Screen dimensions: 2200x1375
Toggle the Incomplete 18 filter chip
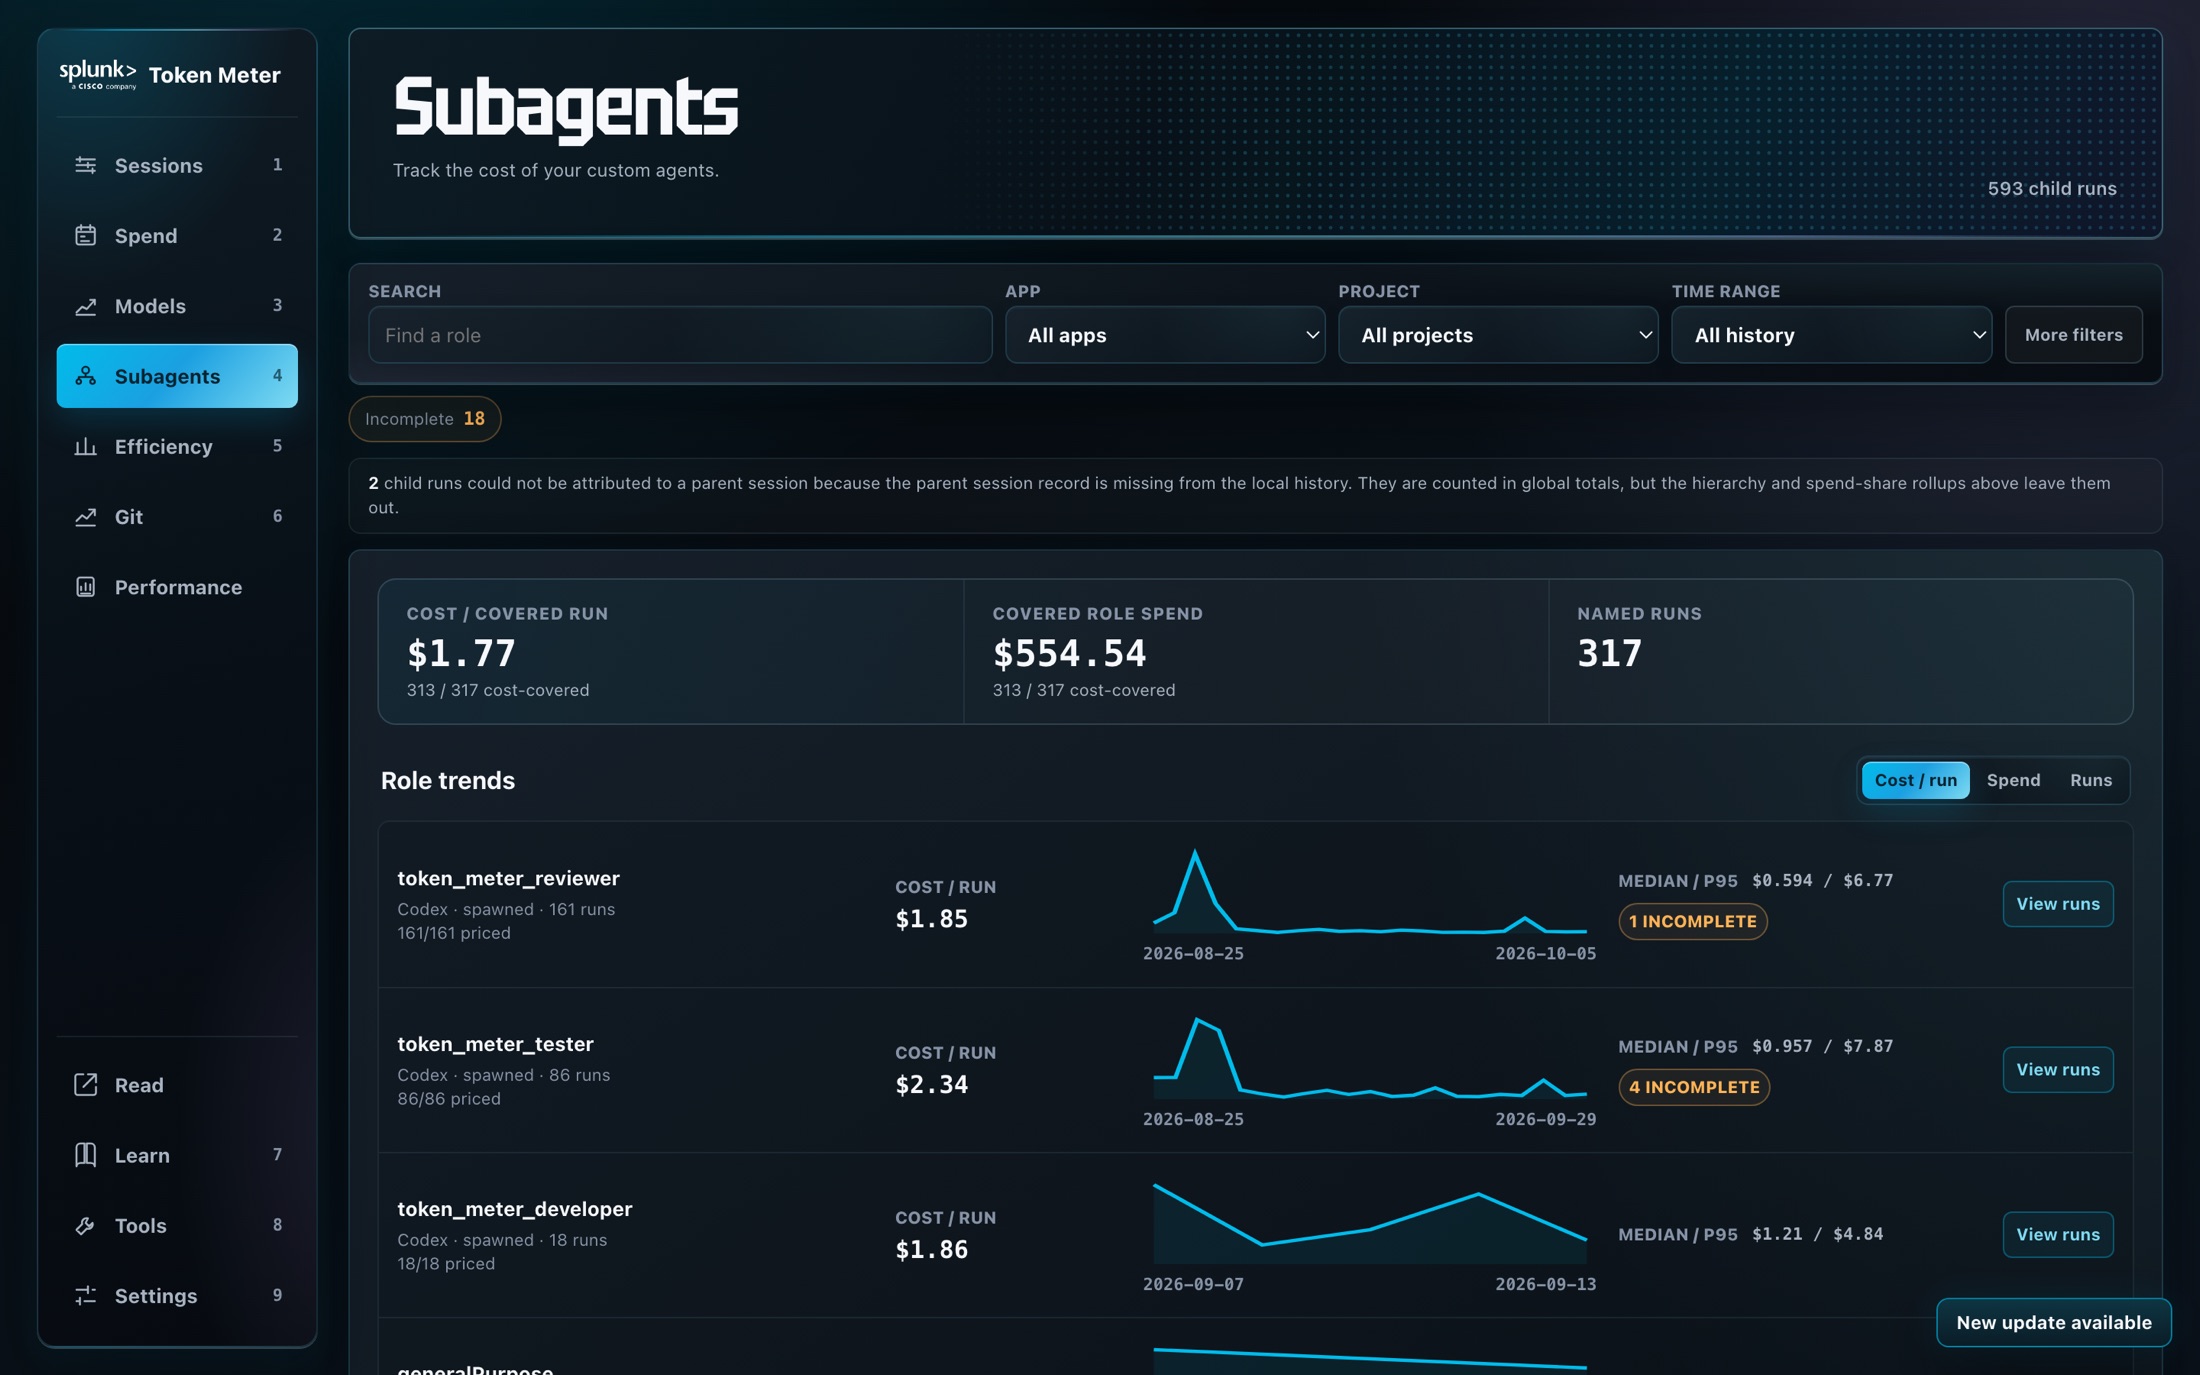coord(425,419)
